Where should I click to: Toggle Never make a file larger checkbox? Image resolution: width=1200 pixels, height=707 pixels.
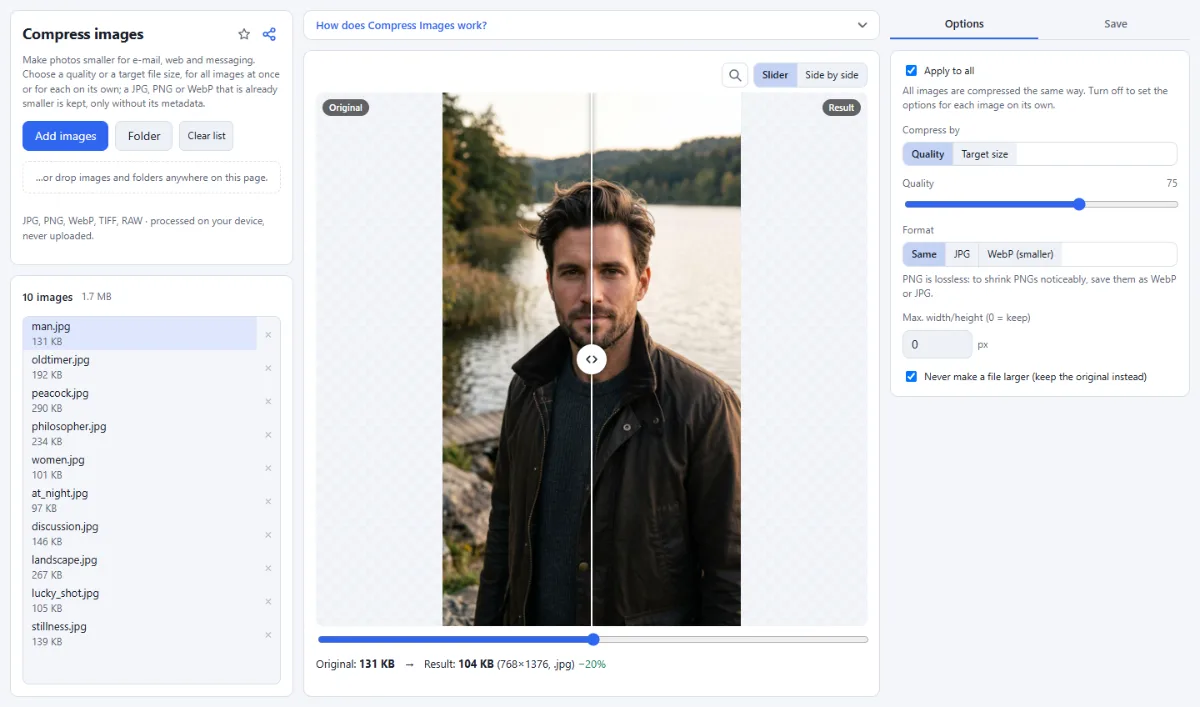(x=911, y=377)
